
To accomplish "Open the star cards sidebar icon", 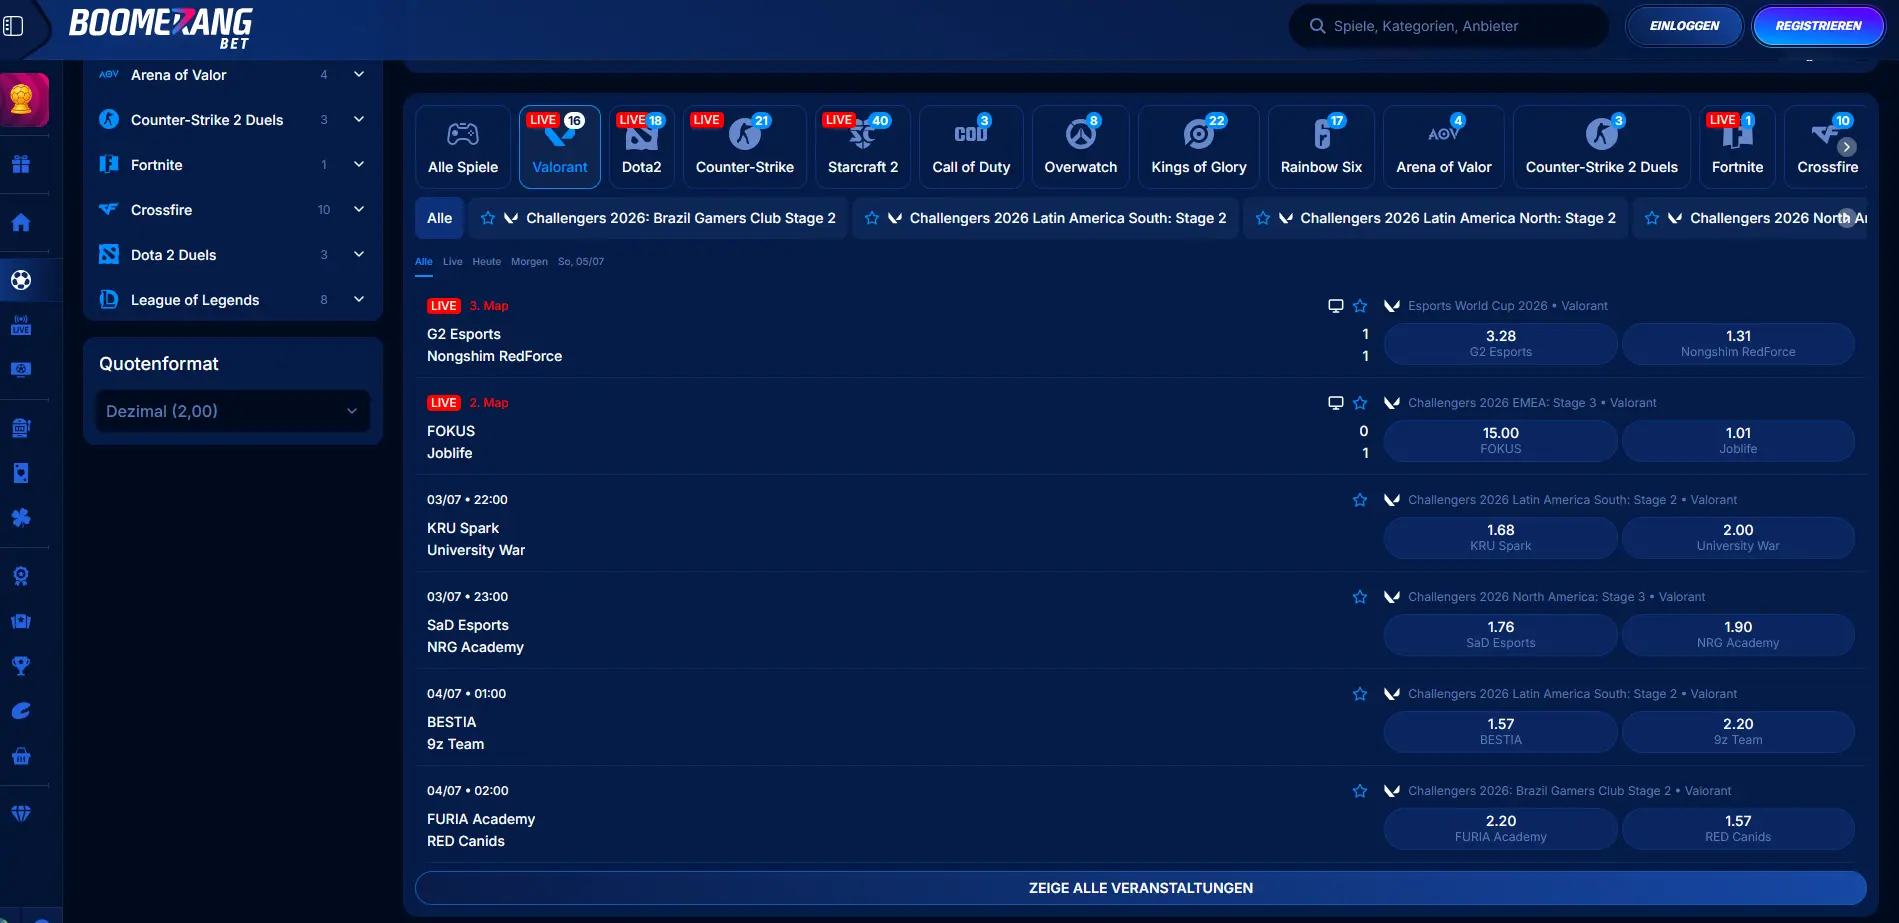I will (x=21, y=621).
